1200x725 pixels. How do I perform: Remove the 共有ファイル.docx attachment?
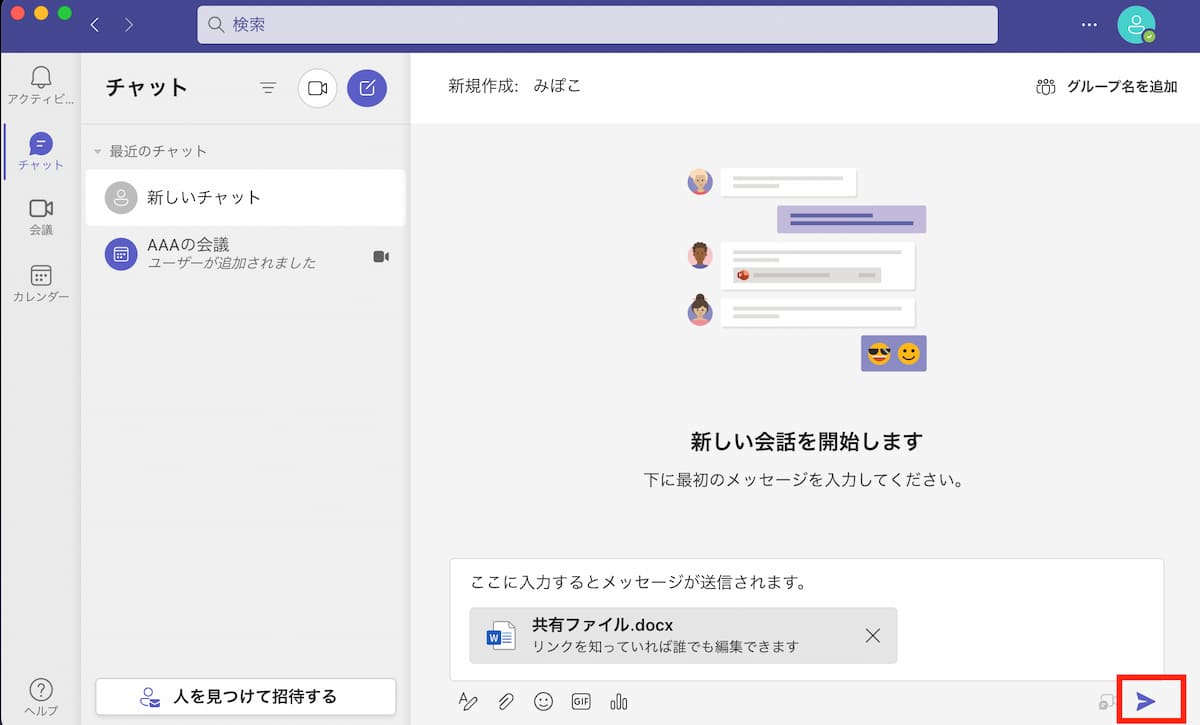[872, 635]
